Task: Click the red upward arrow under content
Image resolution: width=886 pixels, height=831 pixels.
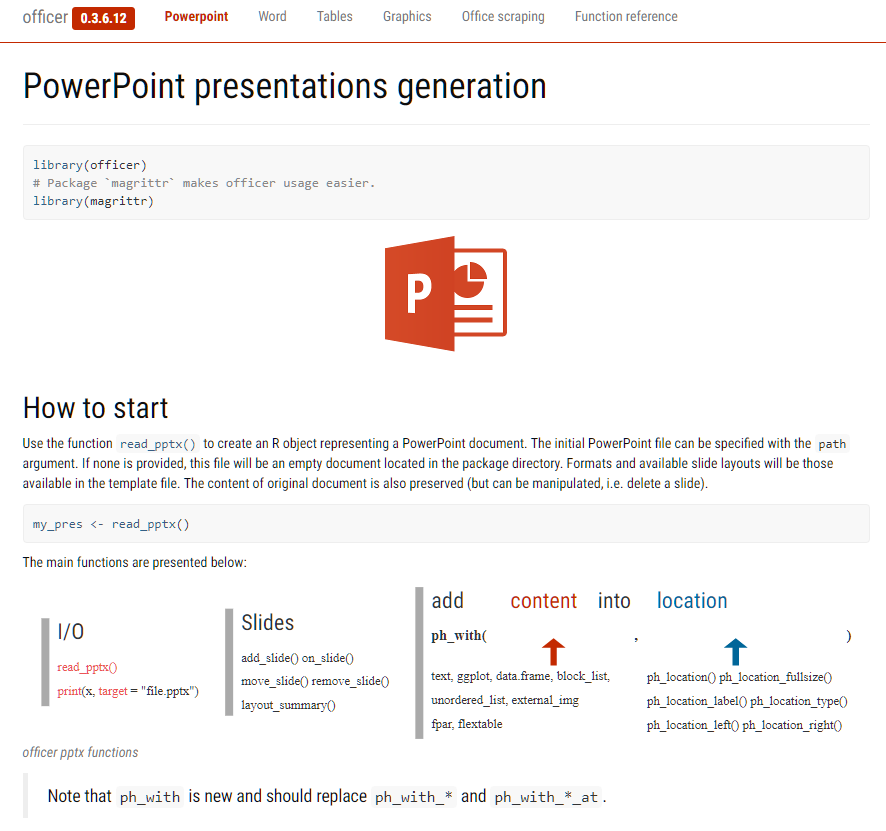Action: pyautogui.click(x=553, y=652)
